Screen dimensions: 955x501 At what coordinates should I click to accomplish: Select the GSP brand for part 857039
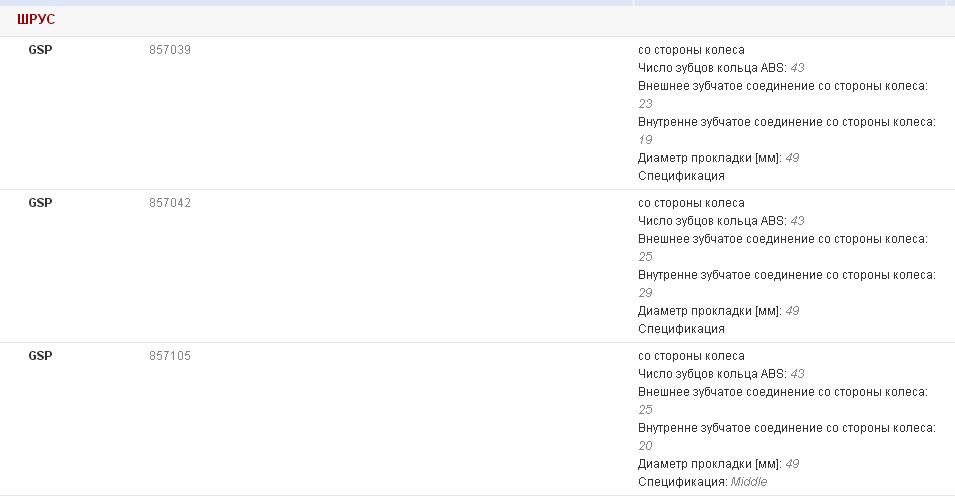[40, 50]
